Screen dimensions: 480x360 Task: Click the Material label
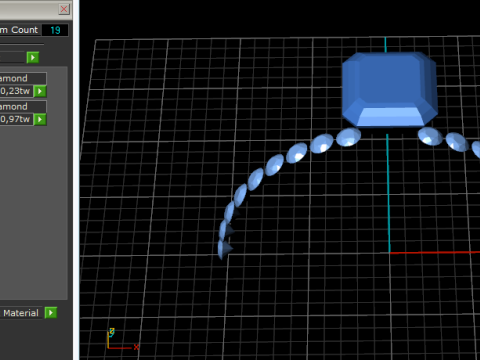click(21, 313)
